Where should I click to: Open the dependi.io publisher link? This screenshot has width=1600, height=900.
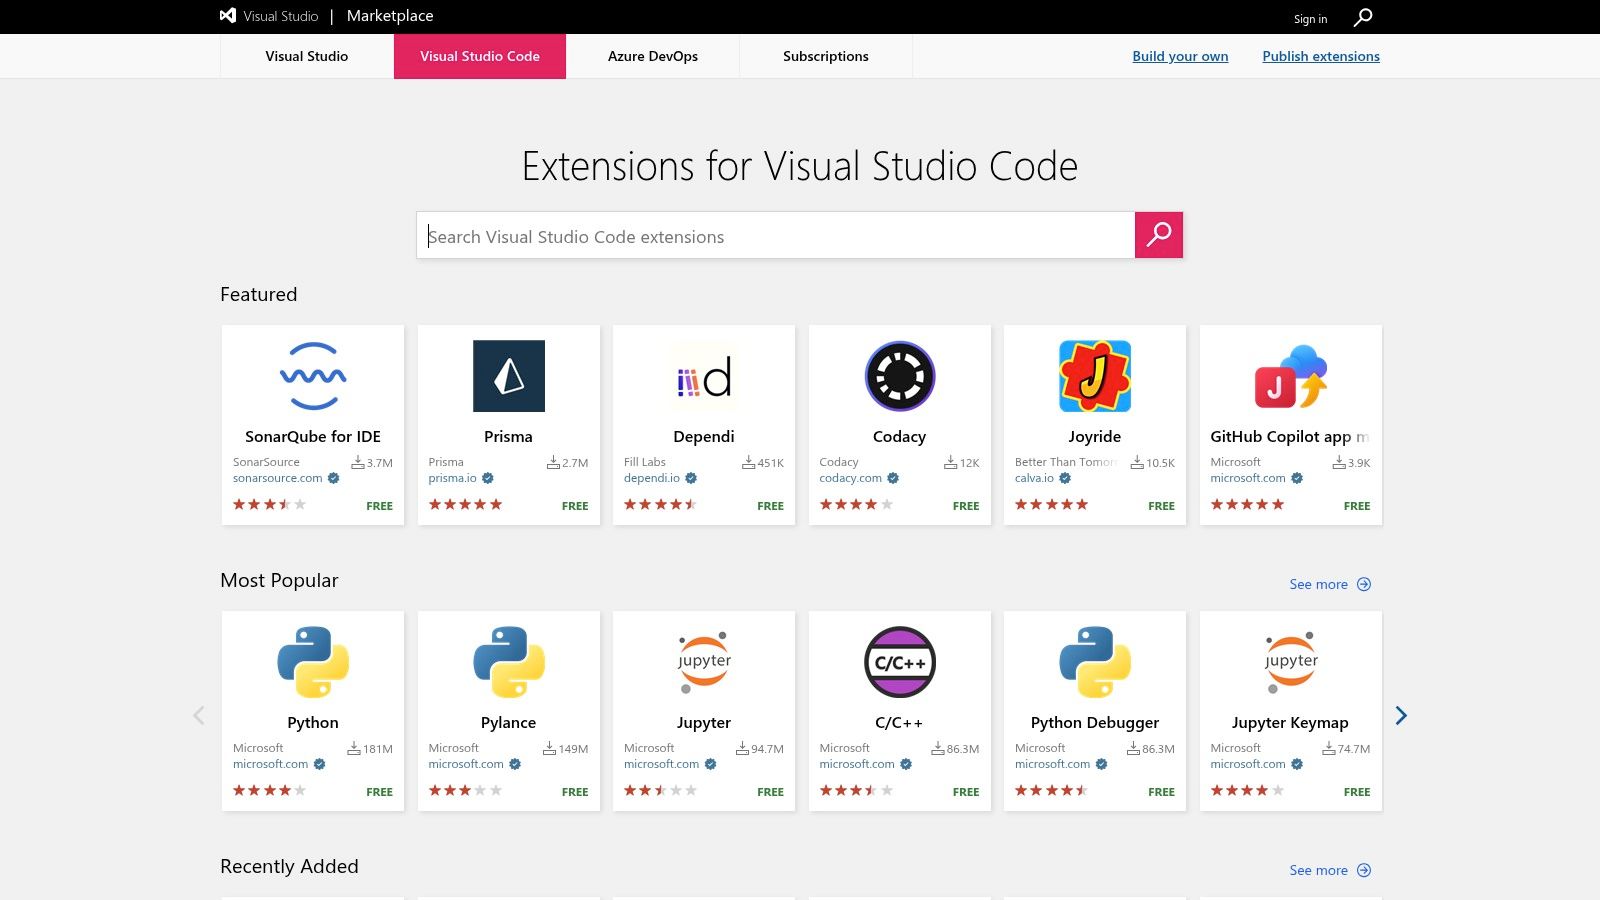(x=652, y=478)
